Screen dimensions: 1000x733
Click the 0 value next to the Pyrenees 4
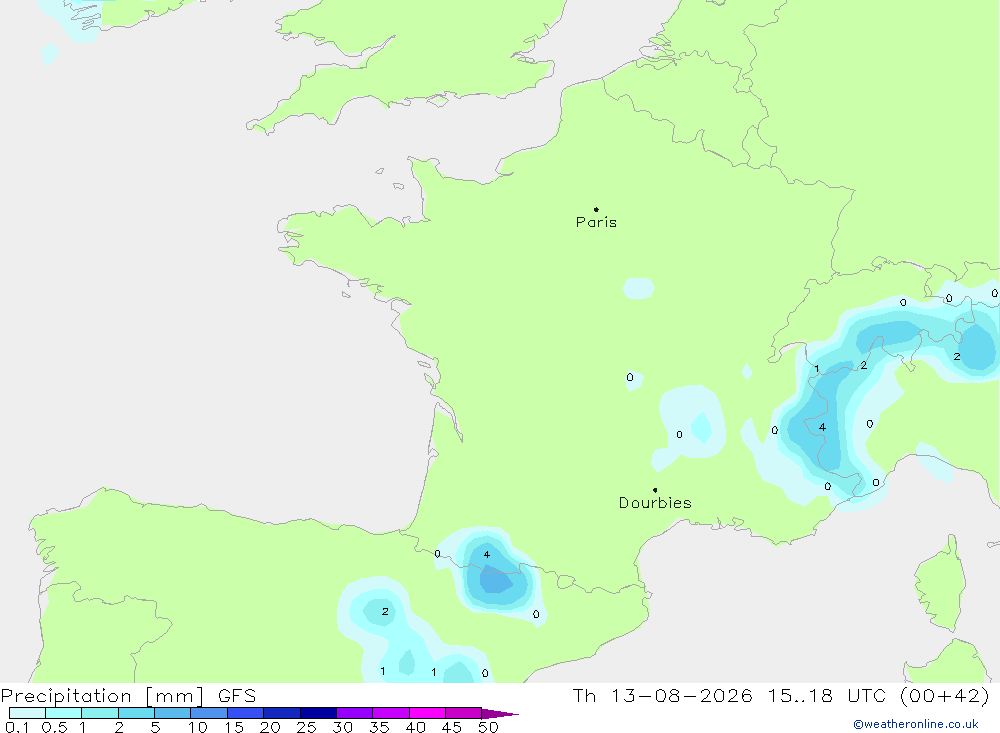point(437,554)
